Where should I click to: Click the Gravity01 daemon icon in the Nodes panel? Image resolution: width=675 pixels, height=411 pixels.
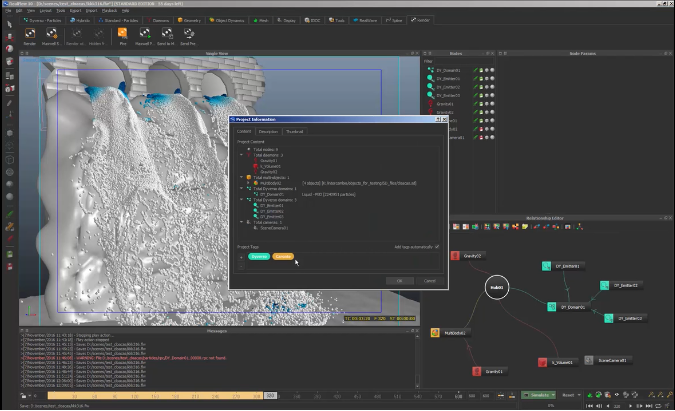pos(430,104)
